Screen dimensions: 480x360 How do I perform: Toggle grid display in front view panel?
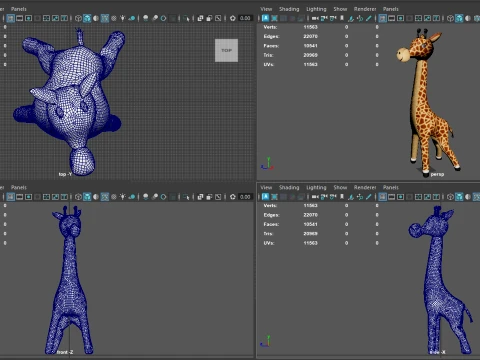point(11,197)
